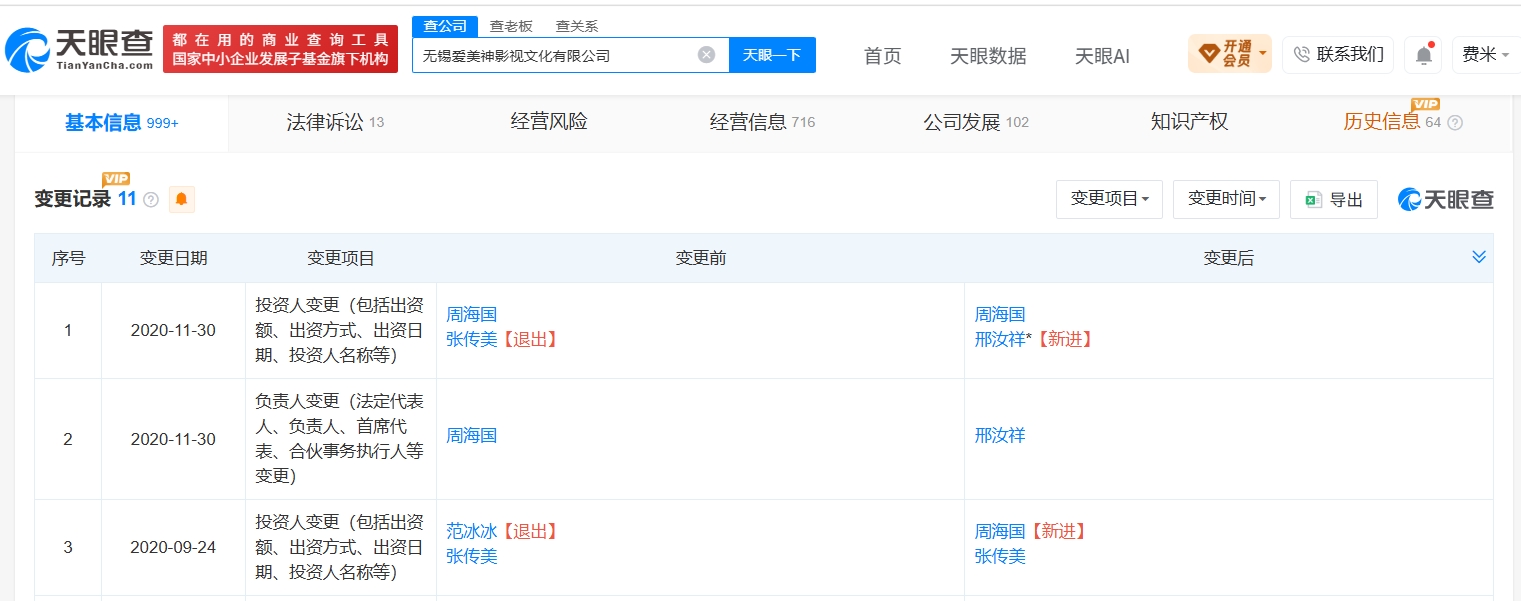Switch to the 经营风险 tab

tap(549, 122)
